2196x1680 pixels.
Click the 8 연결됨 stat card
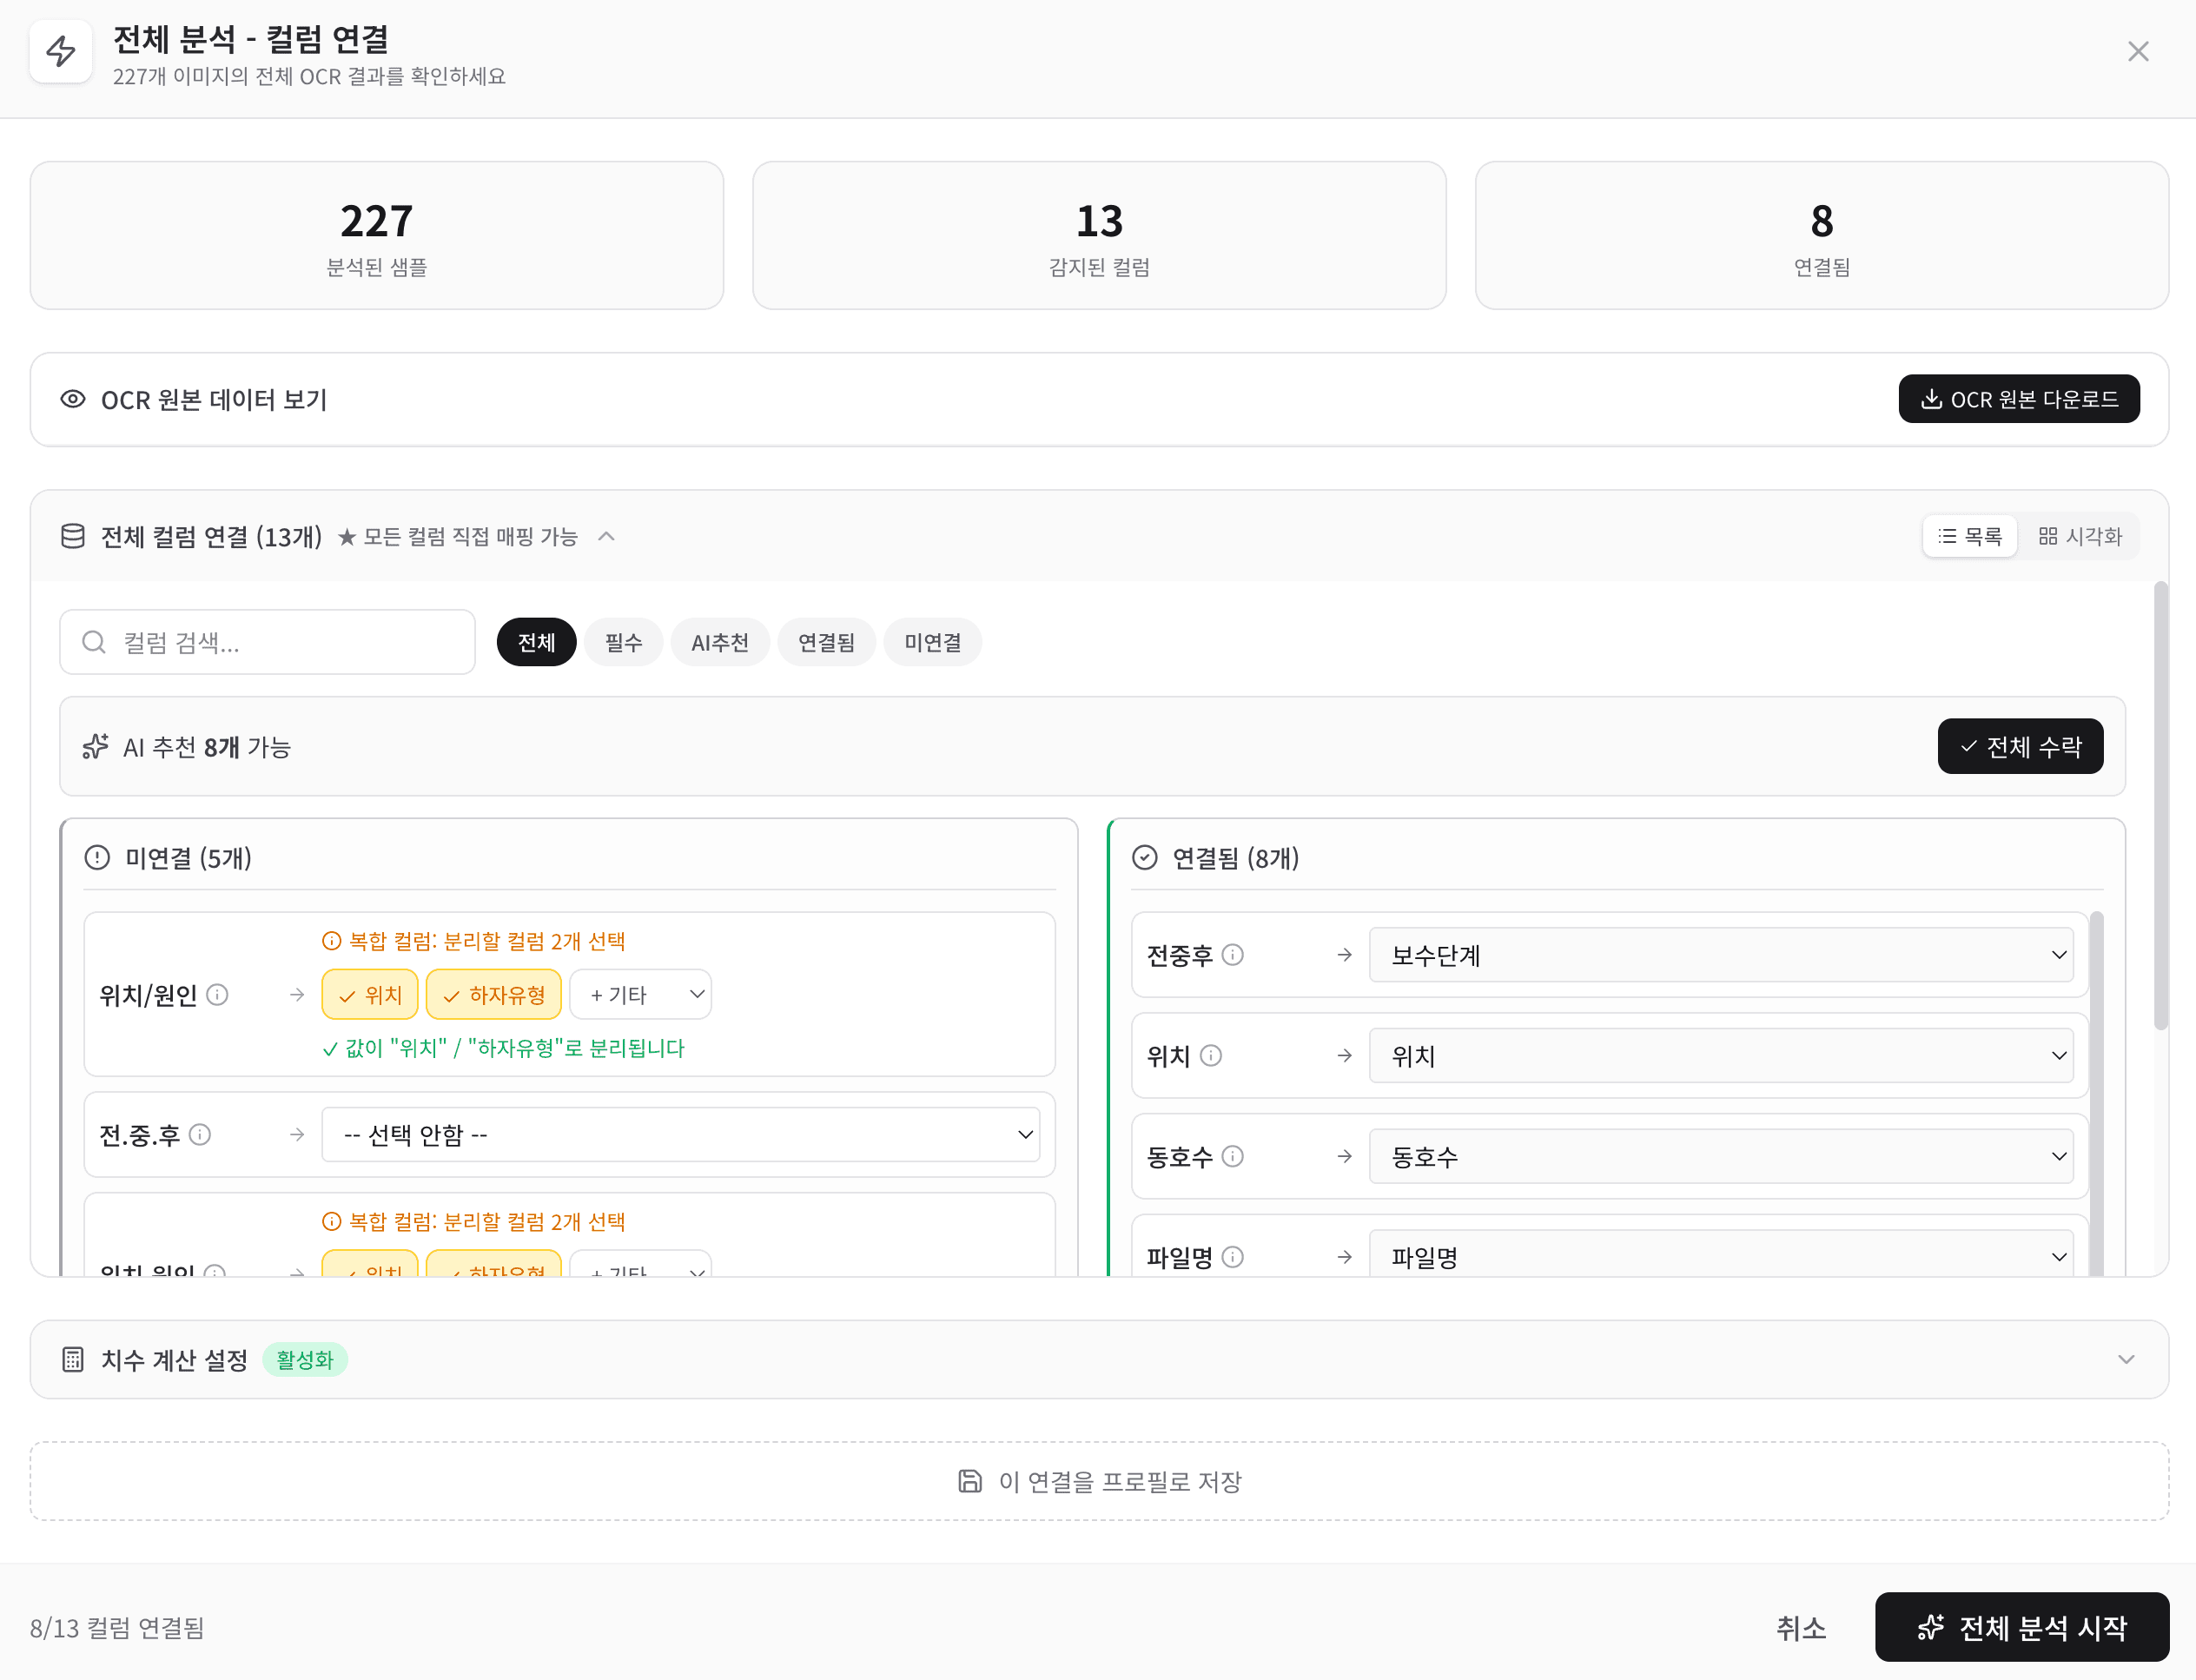click(1821, 236)
